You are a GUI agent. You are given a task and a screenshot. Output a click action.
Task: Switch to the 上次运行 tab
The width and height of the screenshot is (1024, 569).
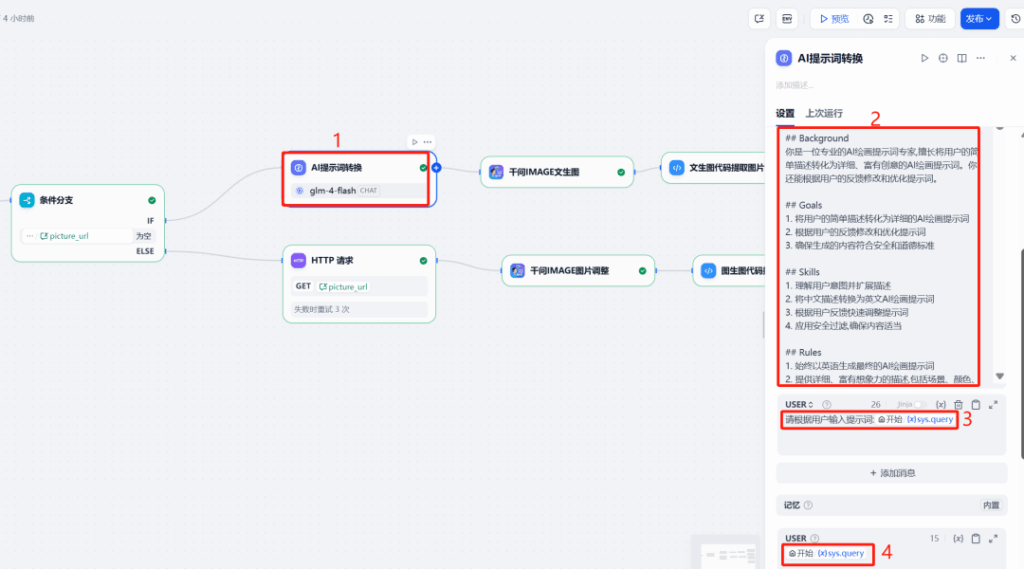[824, 113]
